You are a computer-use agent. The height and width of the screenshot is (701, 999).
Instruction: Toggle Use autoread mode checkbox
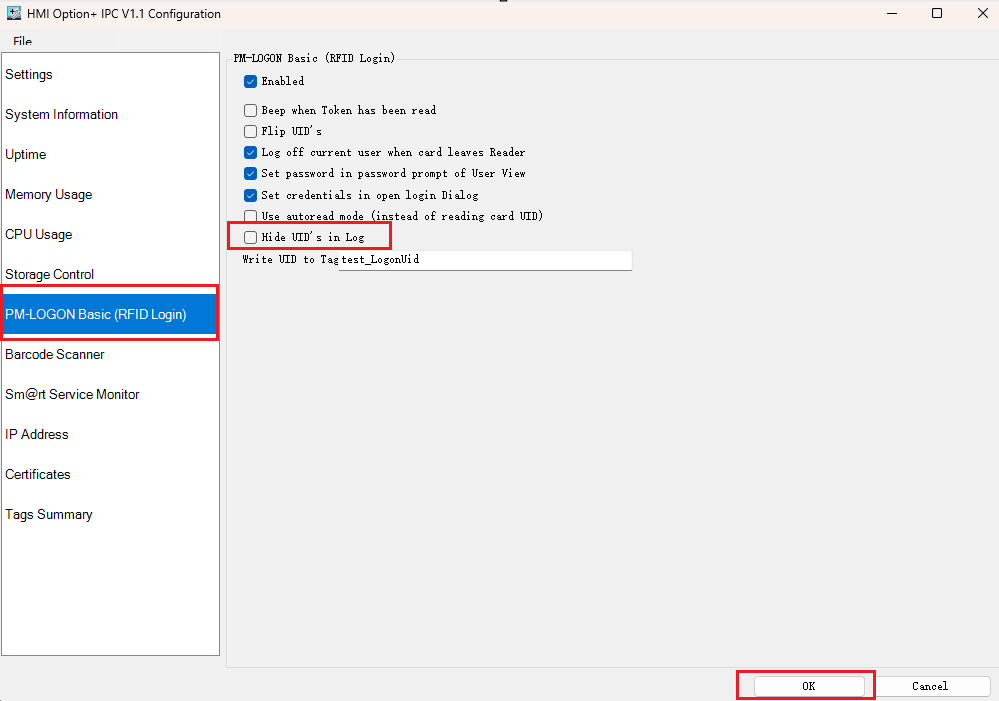251,216
